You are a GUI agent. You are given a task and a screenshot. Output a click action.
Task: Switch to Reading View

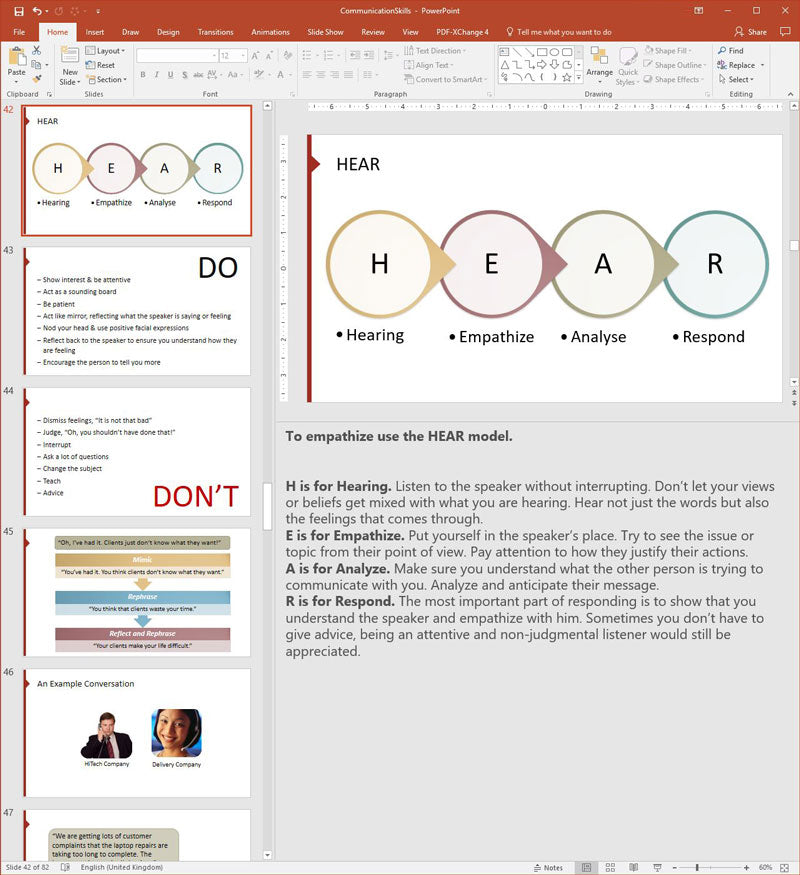[633, 867]
